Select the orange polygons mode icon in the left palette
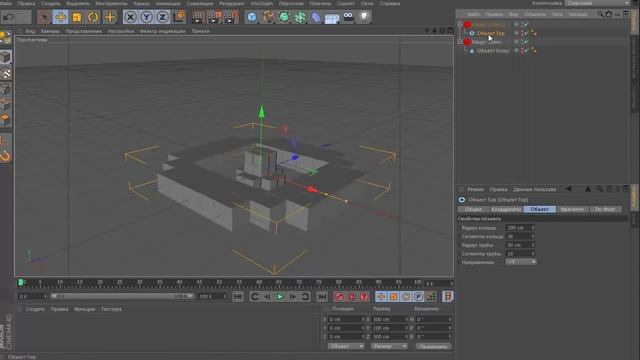Viewport: 640px width, 360px height. pyautogui.click(x=5, y=120)
